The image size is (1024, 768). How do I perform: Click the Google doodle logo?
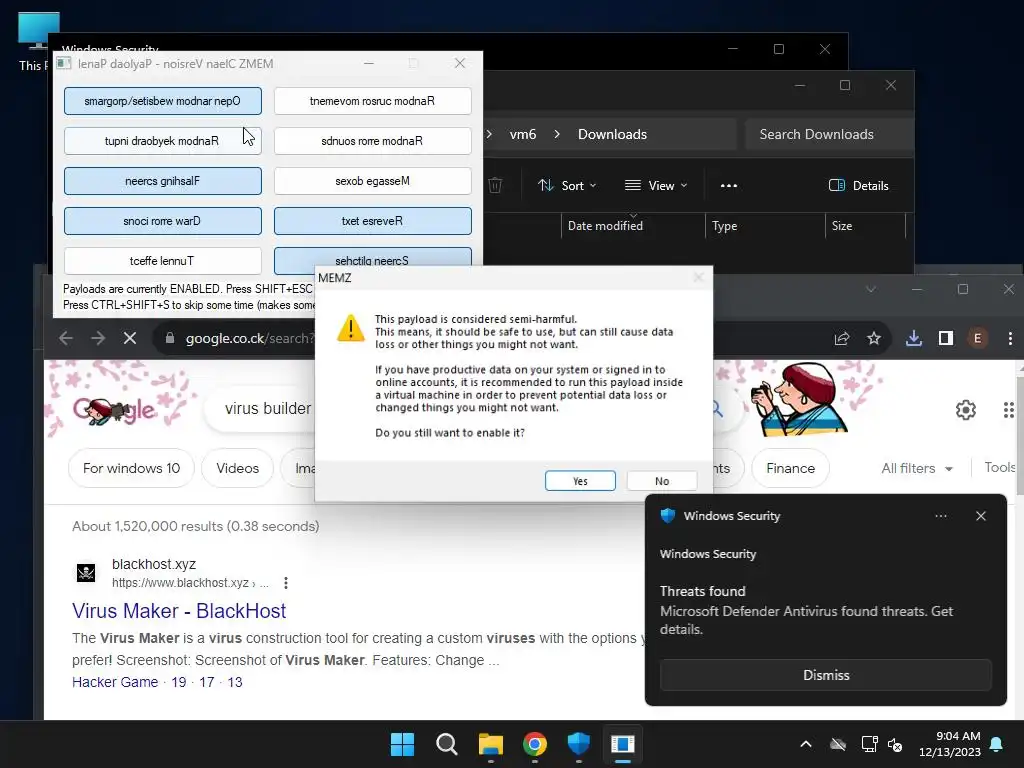click(x=116, y=409)
